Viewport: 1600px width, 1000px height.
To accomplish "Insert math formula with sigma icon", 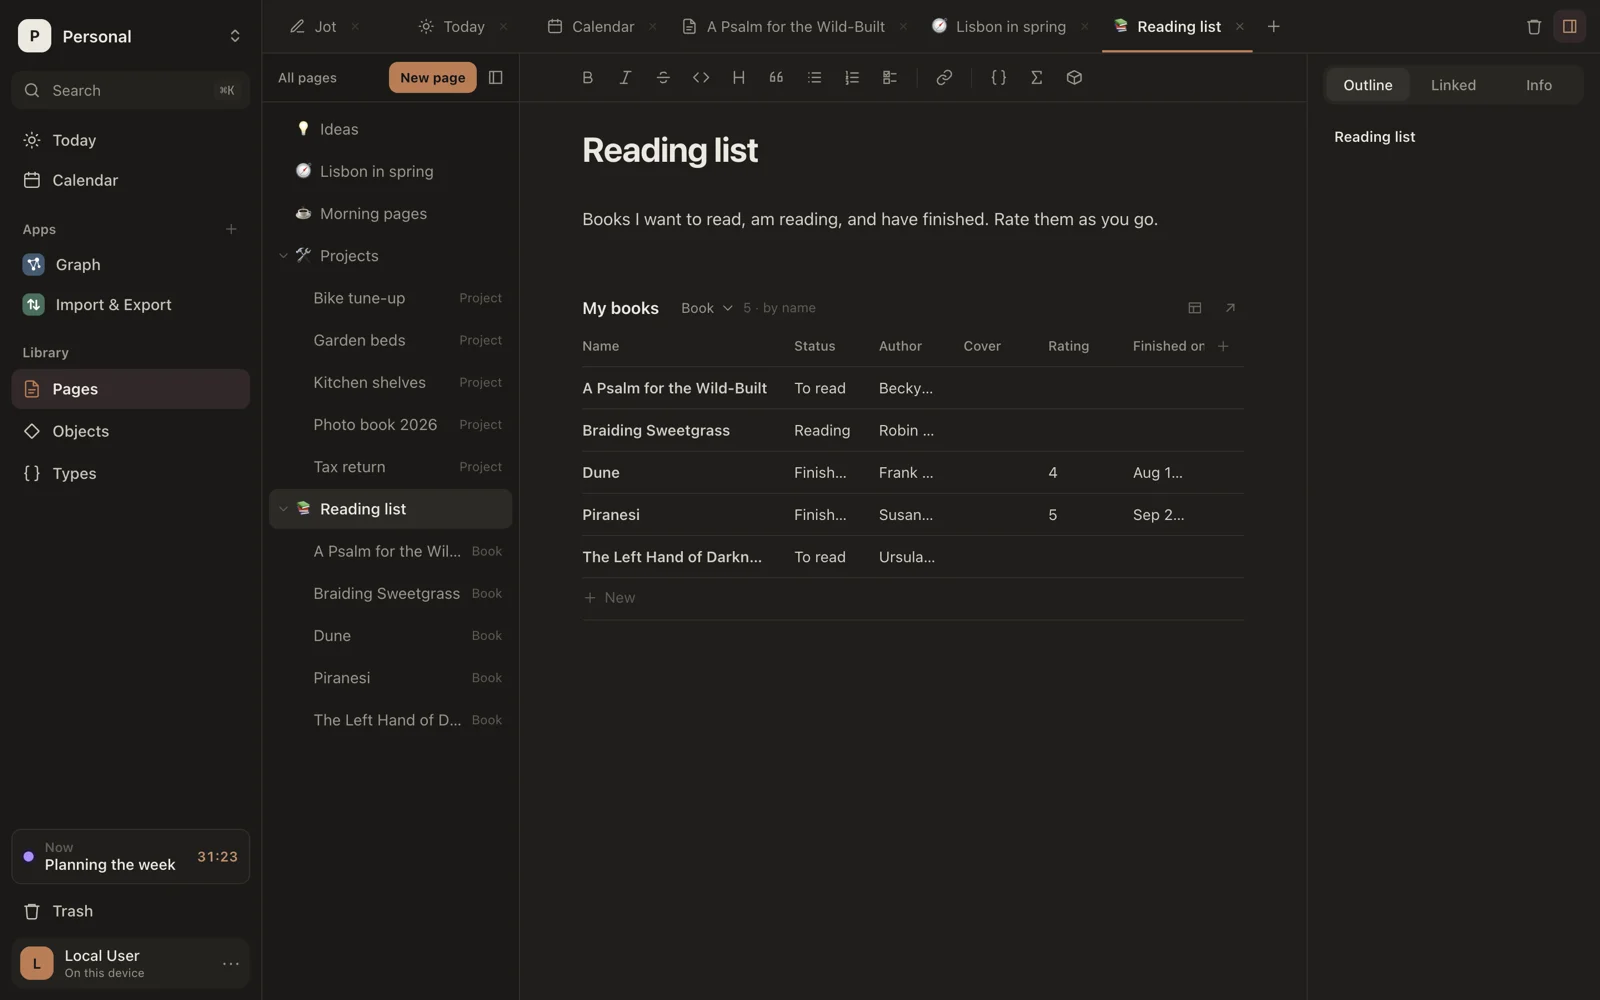I will [1036, 78].
